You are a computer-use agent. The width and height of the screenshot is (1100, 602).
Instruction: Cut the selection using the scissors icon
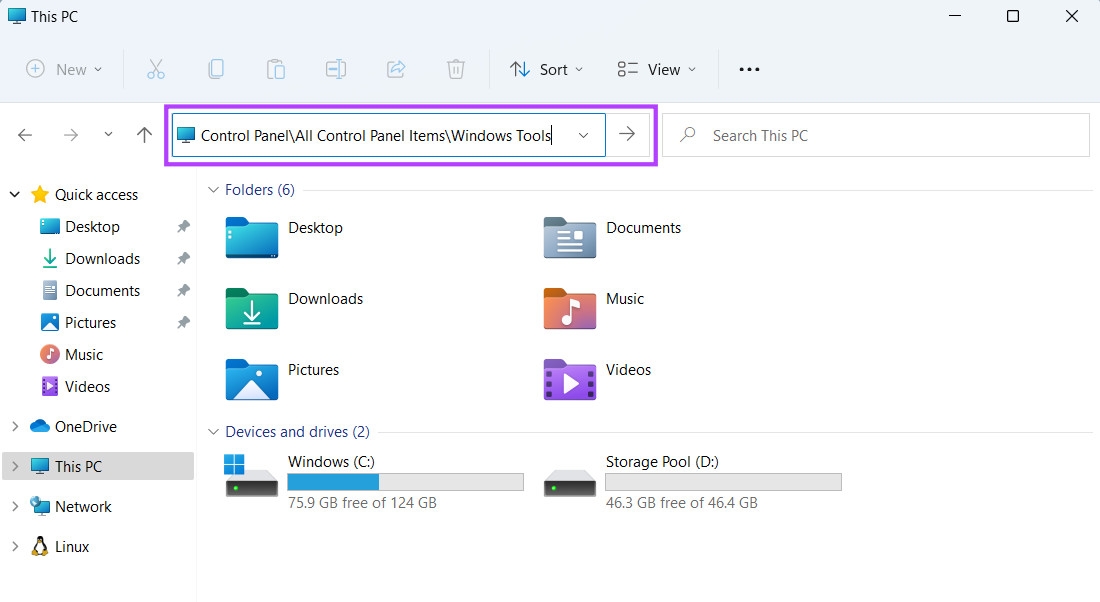tap(155, 69)
